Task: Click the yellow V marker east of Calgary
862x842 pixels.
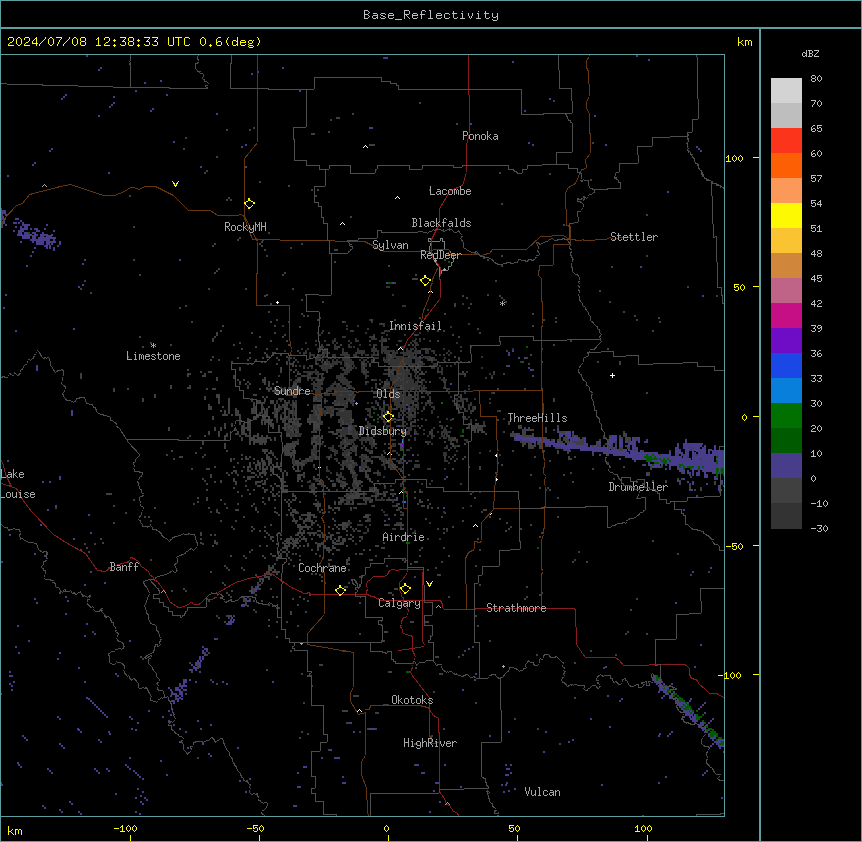Action: 429,584
